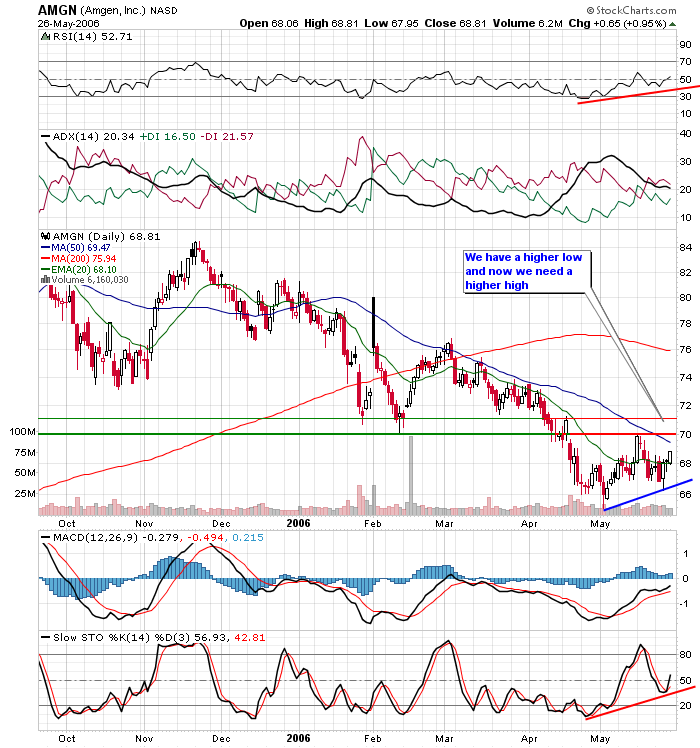Click the 'EMA(20) 68.10' legend entry

click(x=84, y=270)
